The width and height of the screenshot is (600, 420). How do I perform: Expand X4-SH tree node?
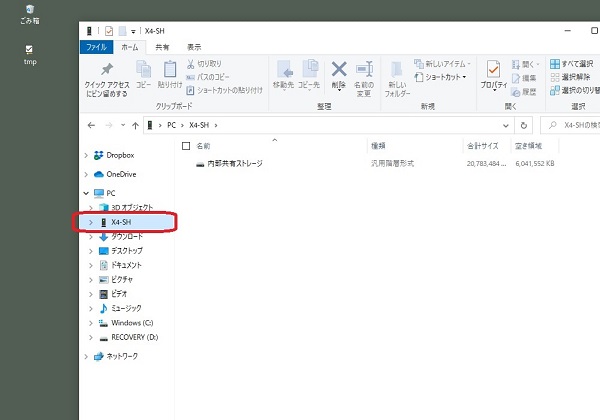tap(91, 222)
